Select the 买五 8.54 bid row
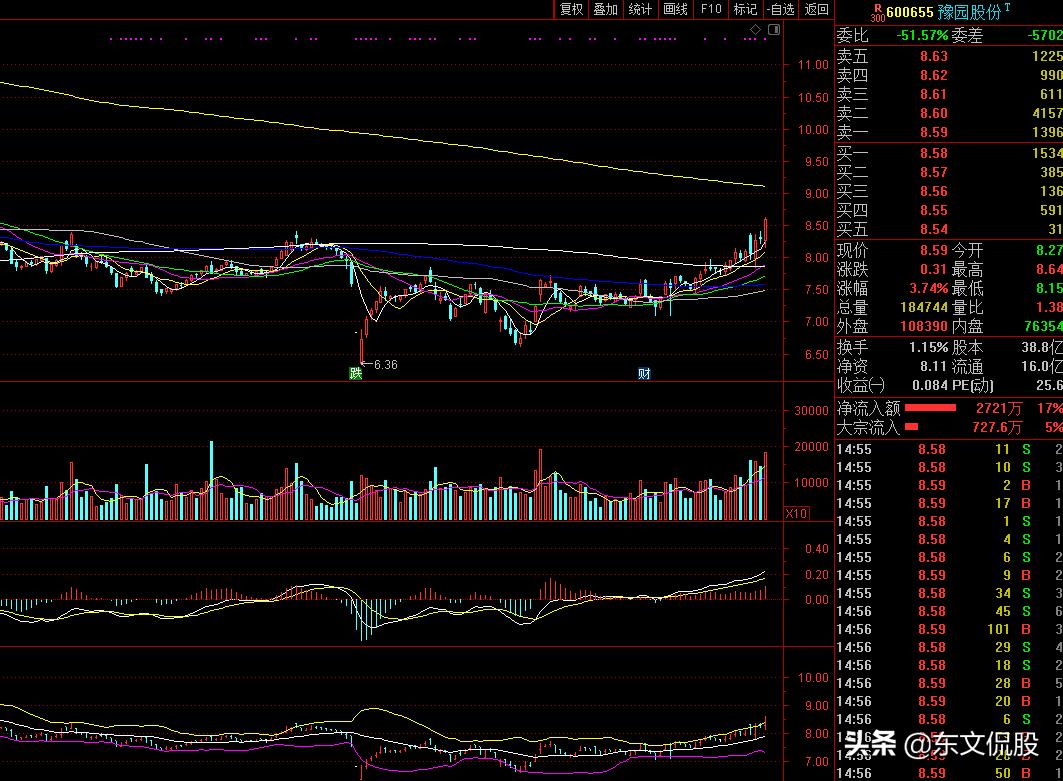The image size is (1063, 781). coord(949,229)
